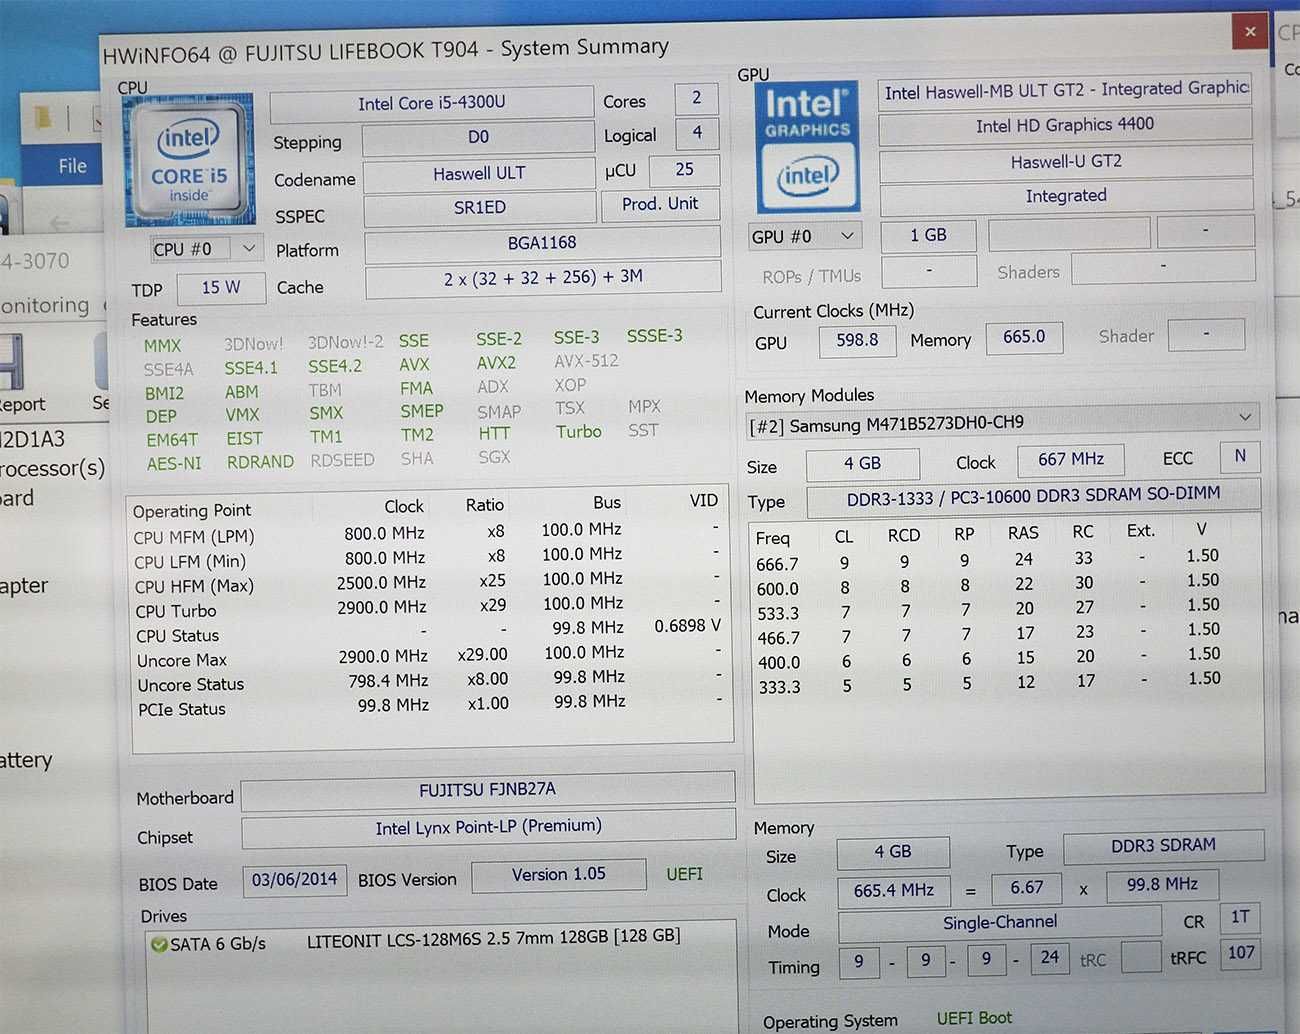Screen dimensions: 1300x1034
Task: Click the PCIe Status row label
Action: pyautogui.click(x=181, y=710)
